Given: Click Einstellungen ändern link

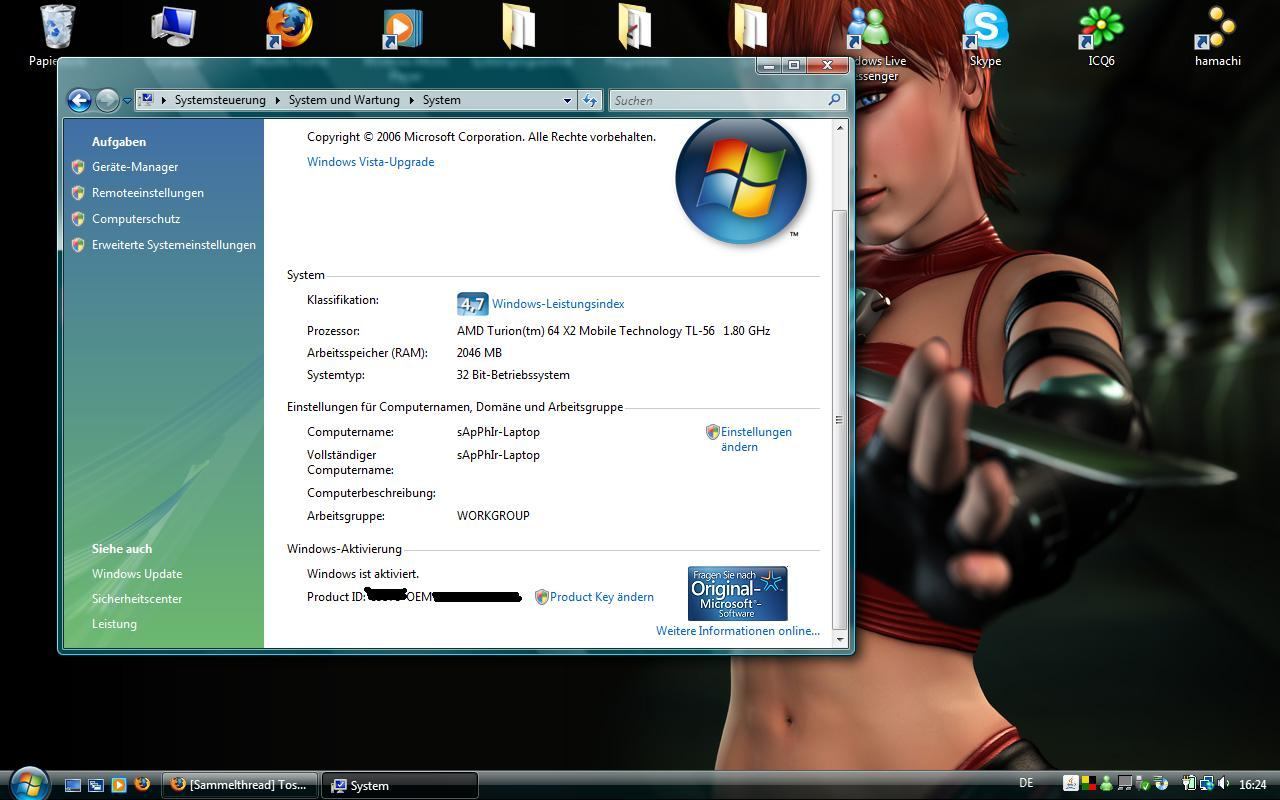Looking at the screenshot, I should point(756,439).
